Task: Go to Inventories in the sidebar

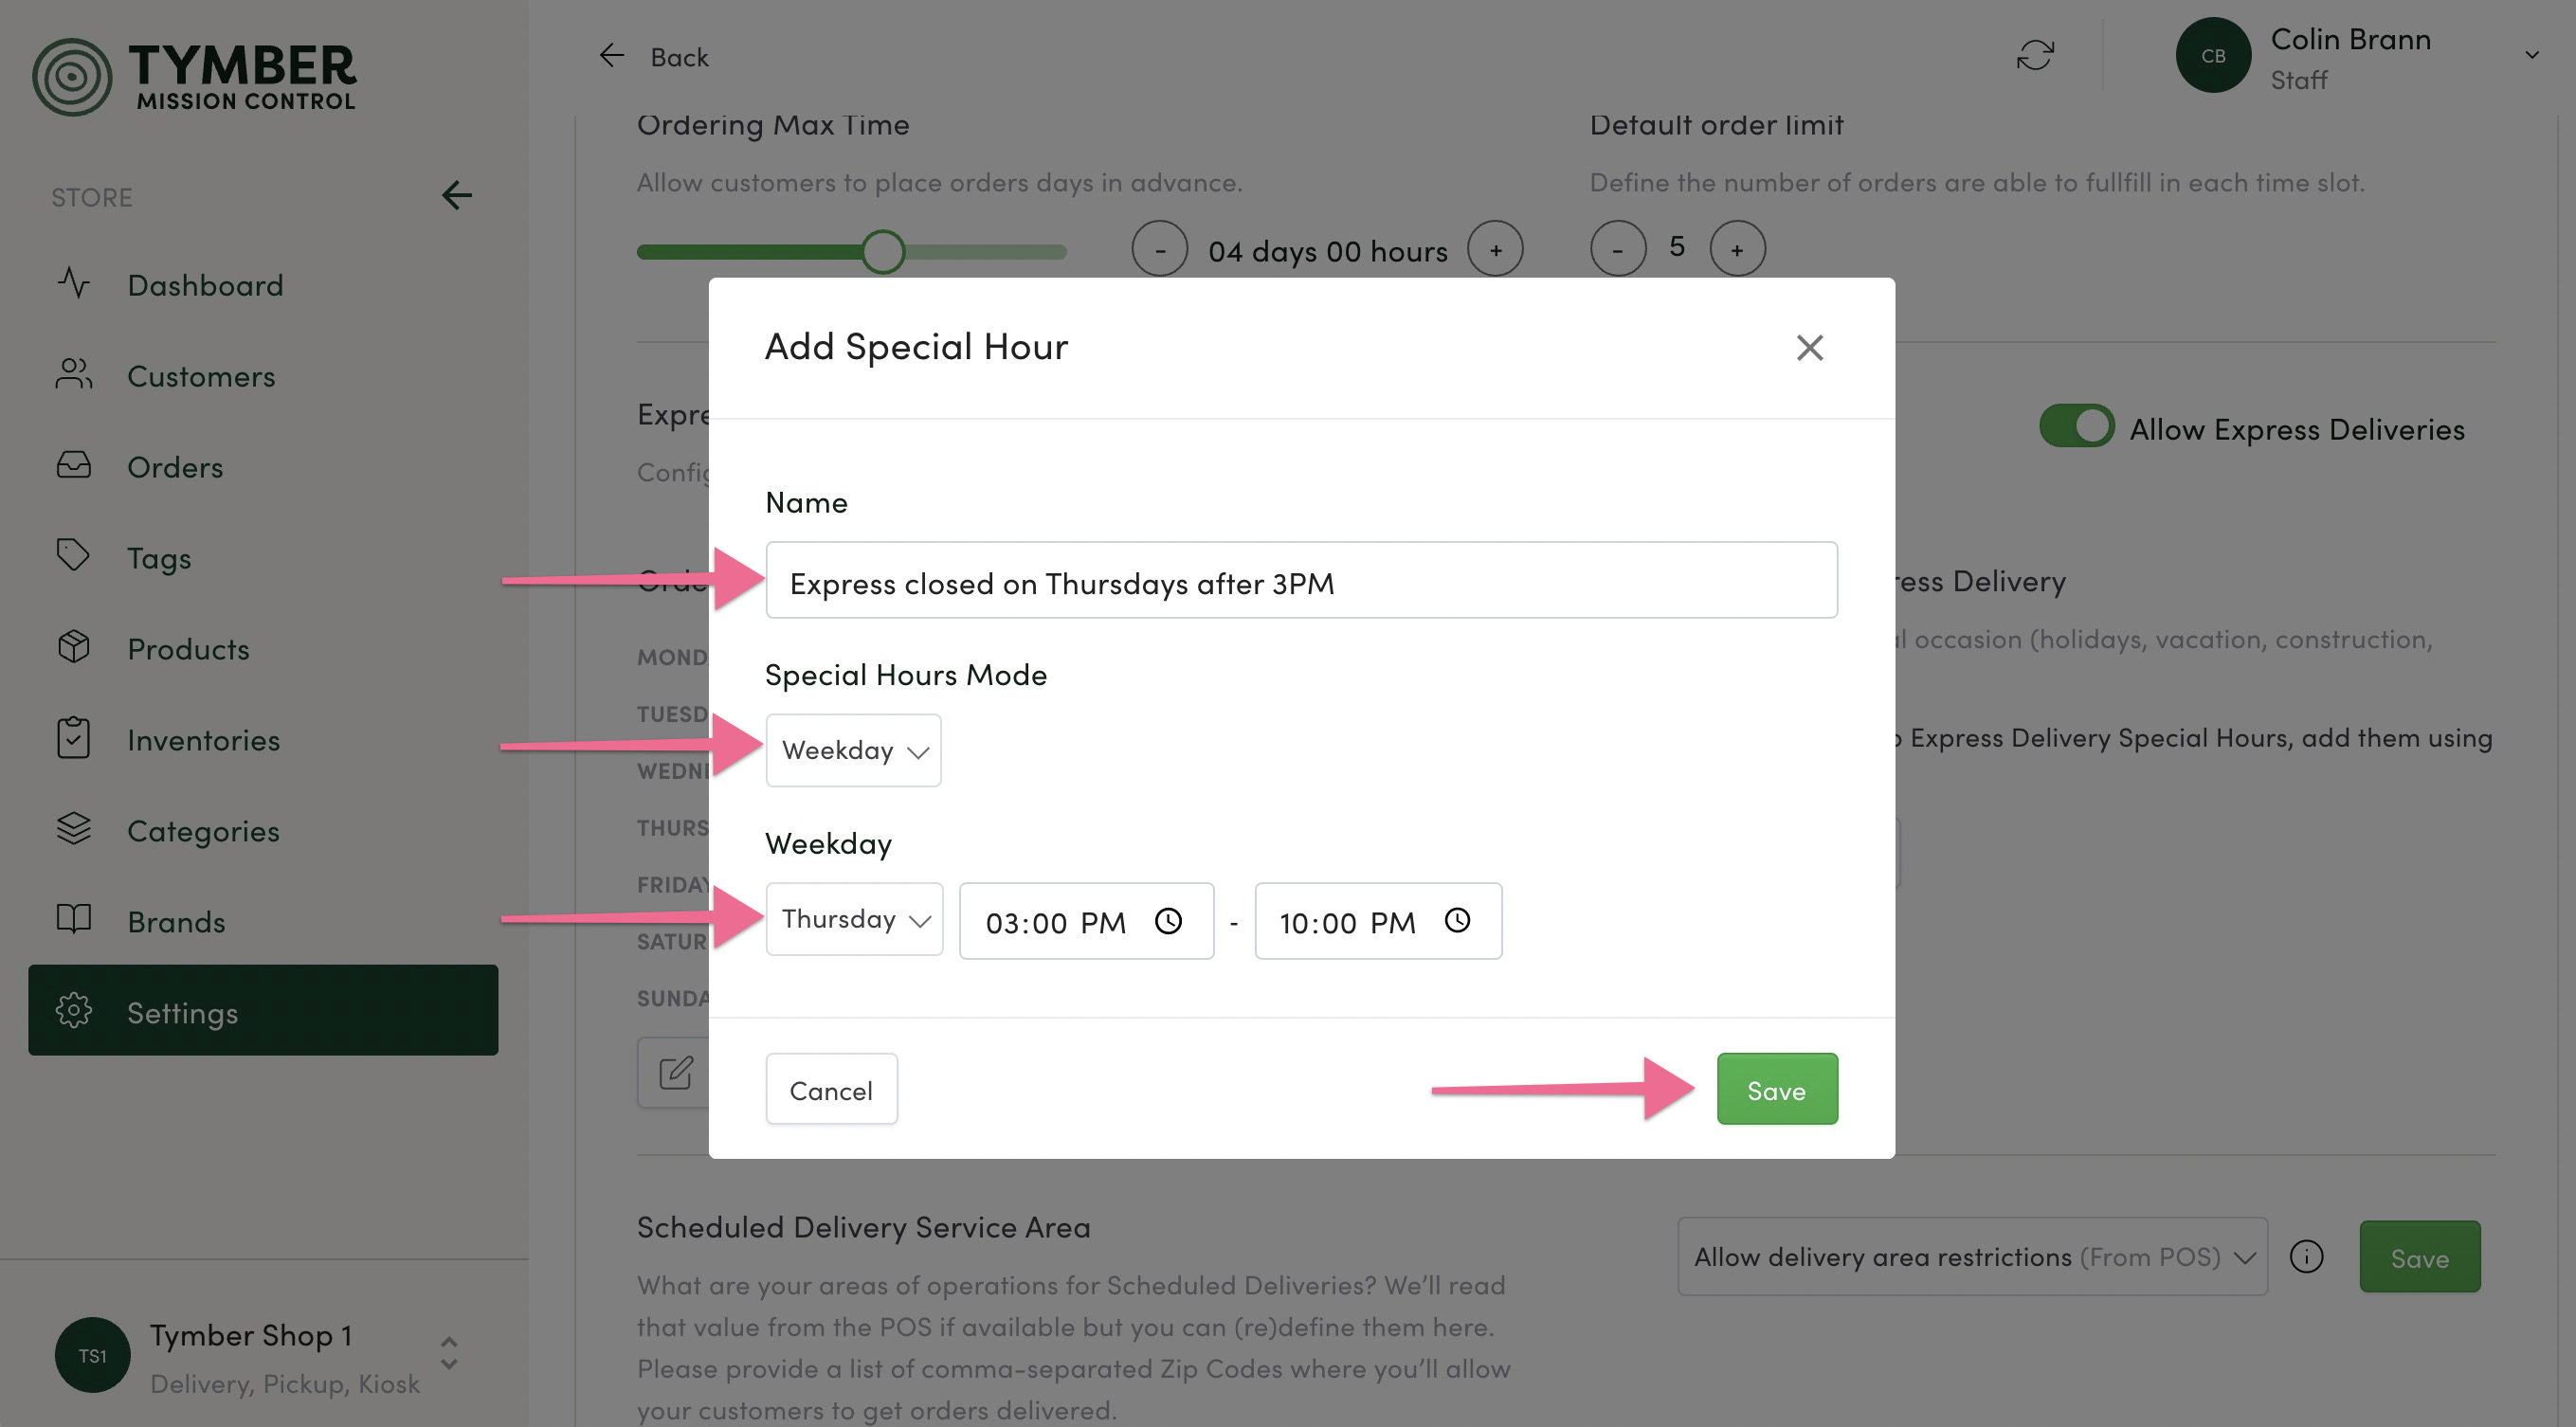Action: 203,740
